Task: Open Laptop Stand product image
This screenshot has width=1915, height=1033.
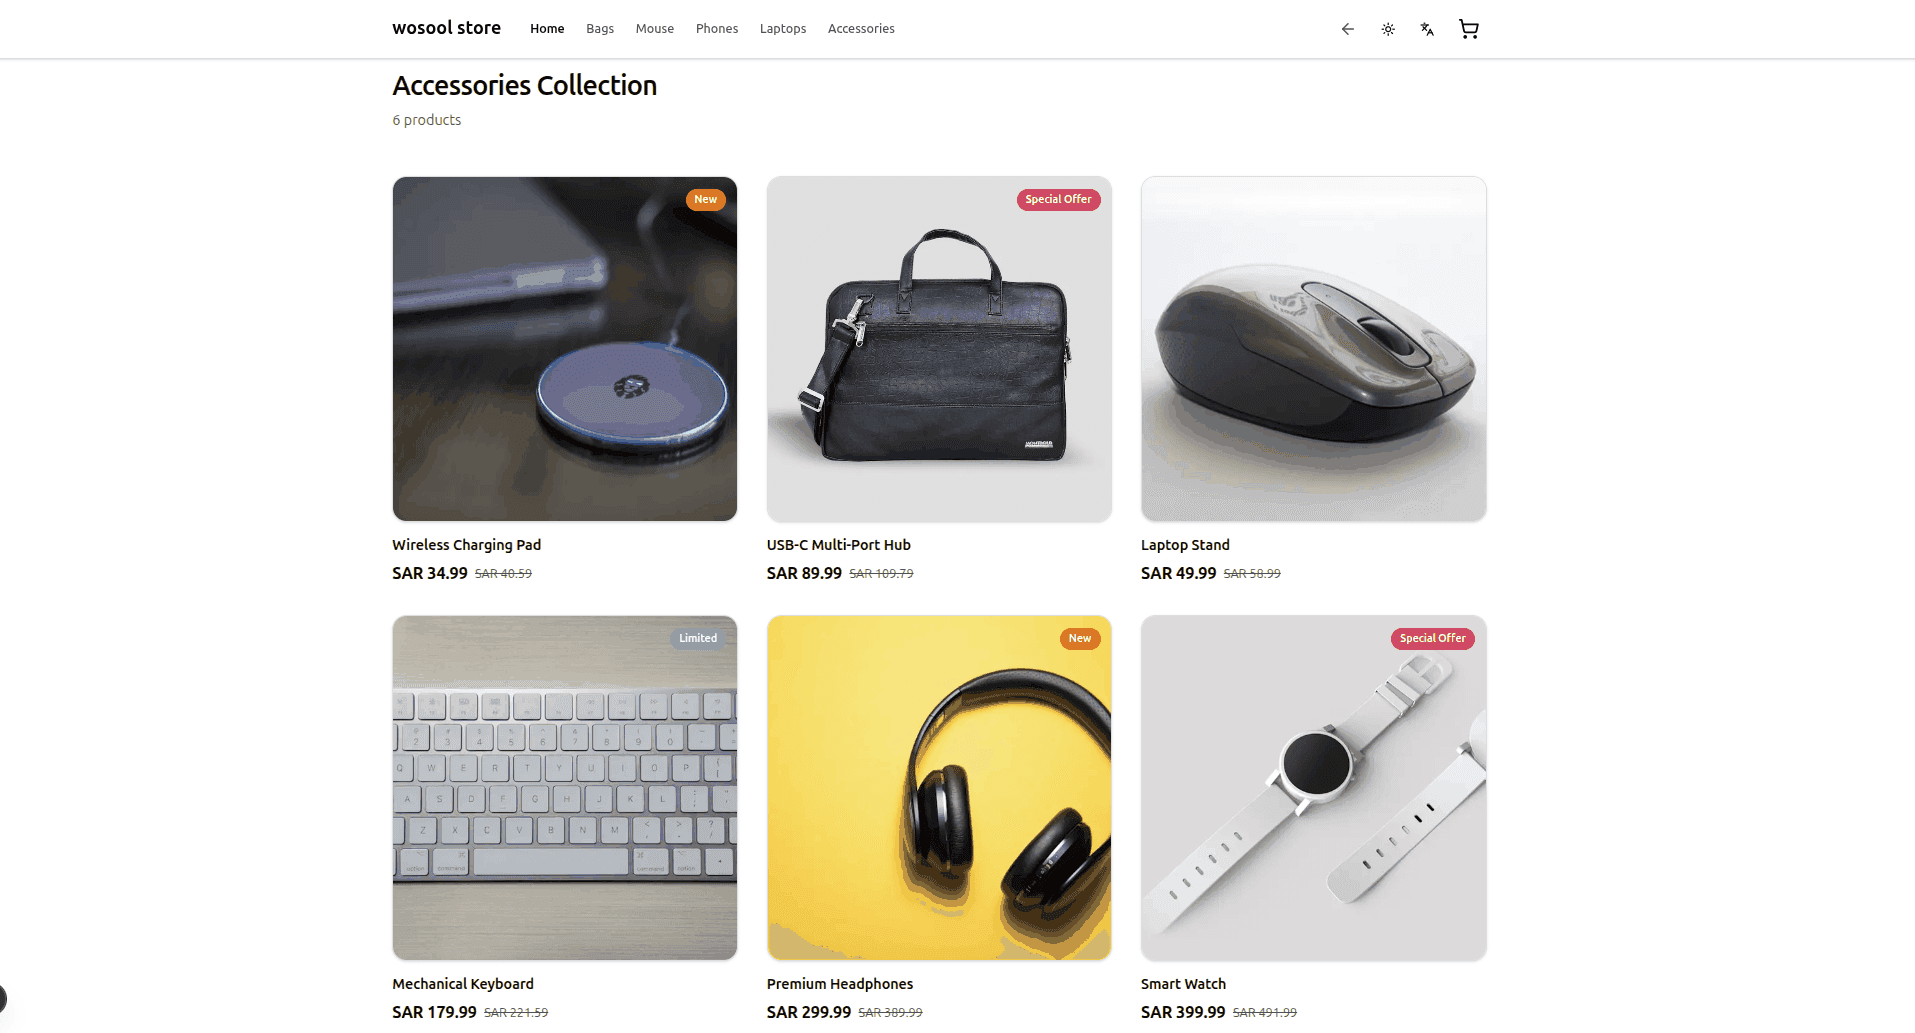Action: click(x=1314, y=349)
